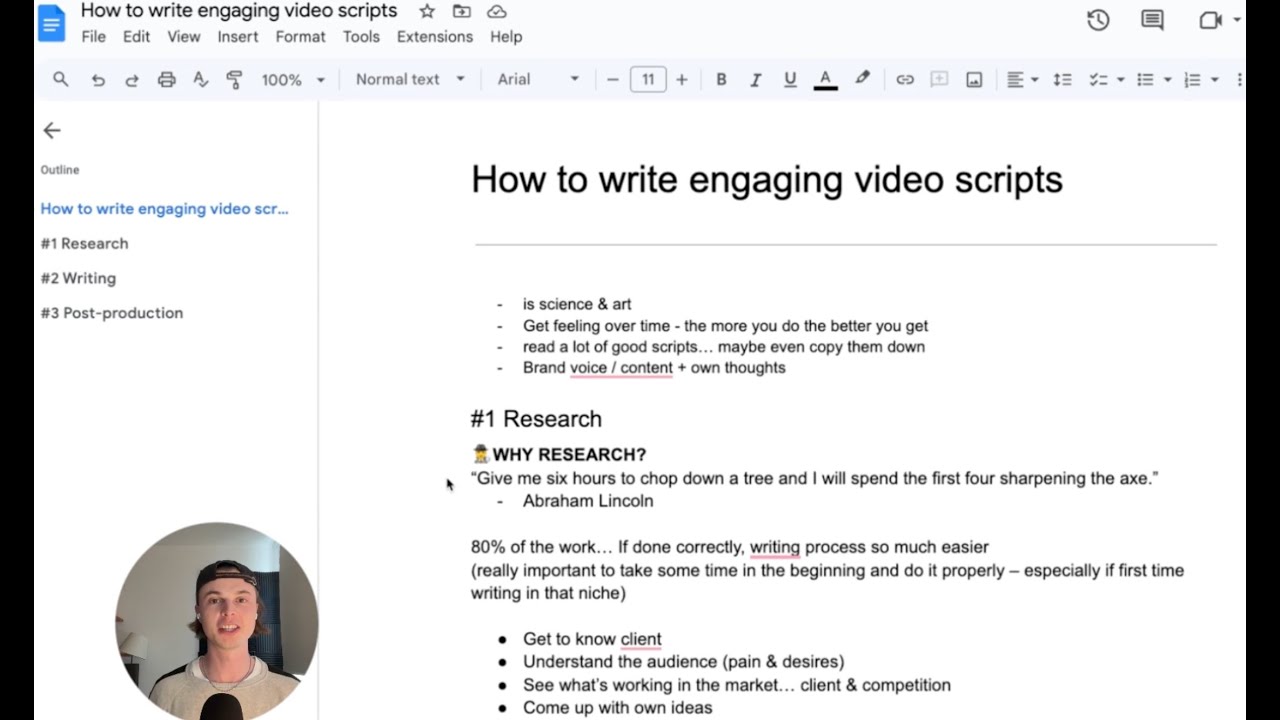Open the 100% zoom dropdown

point(293,79)
